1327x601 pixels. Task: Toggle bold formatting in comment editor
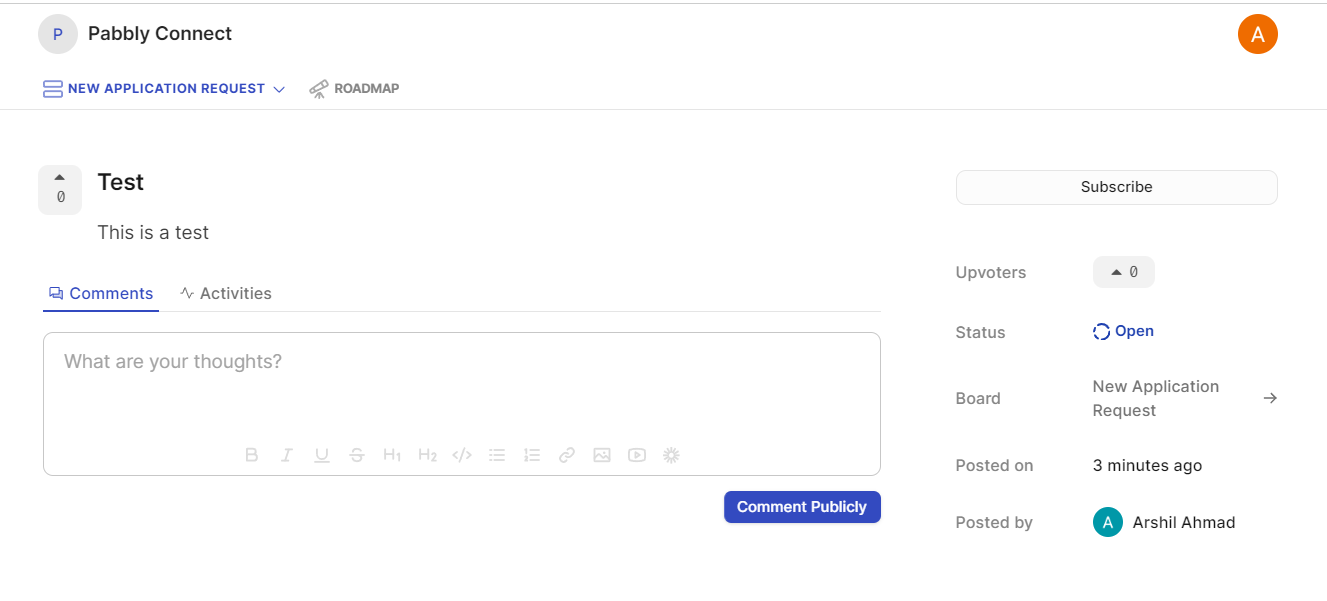tap(252, 455)
